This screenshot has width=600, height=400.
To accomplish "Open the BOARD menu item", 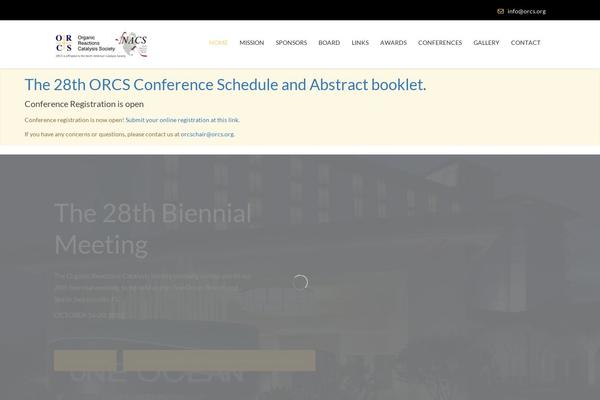I will point(329,42).
